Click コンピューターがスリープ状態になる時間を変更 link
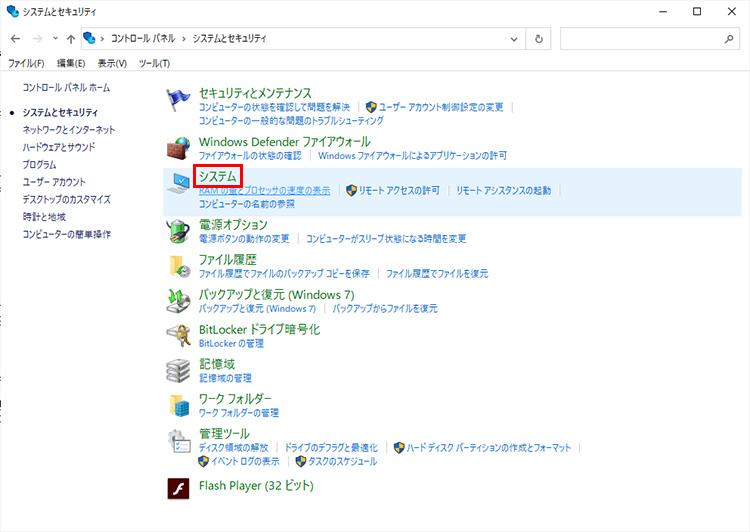The image size is (750, 532). click(386, 238)
